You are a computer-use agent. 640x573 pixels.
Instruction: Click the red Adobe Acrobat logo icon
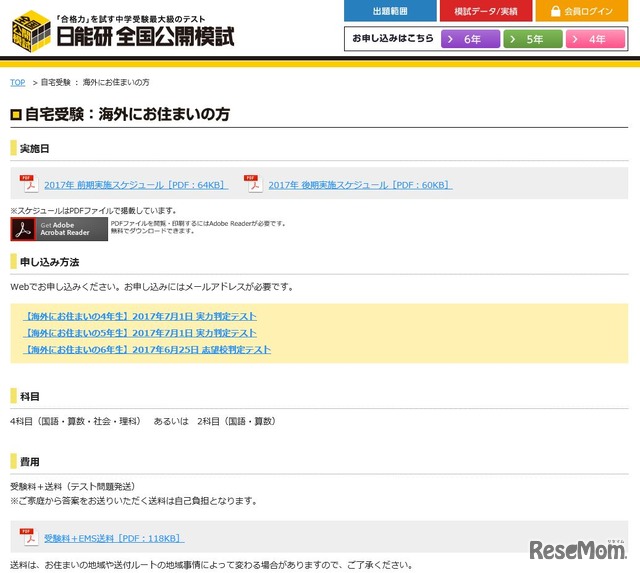click(x=23, y=229)
